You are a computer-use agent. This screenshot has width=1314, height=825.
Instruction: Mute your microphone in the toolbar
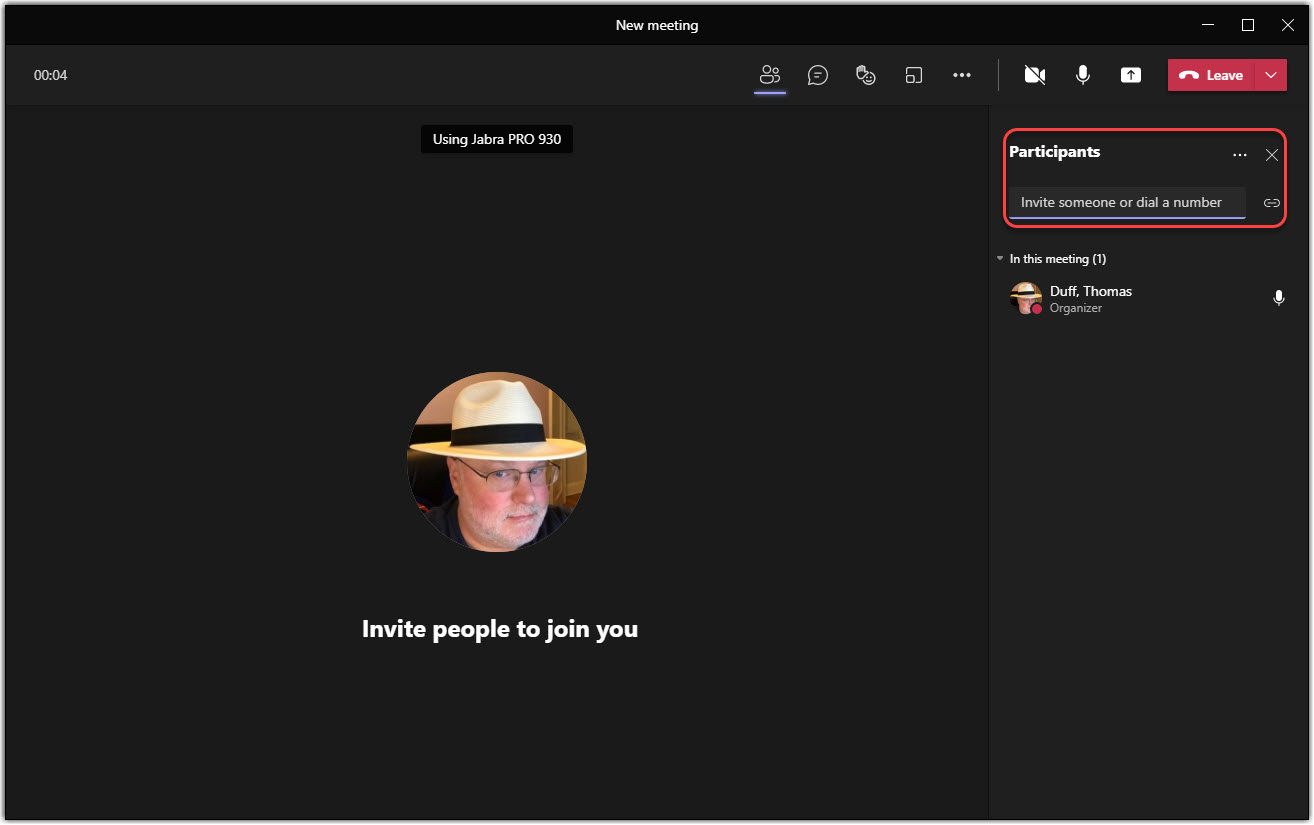(1082, 75)
